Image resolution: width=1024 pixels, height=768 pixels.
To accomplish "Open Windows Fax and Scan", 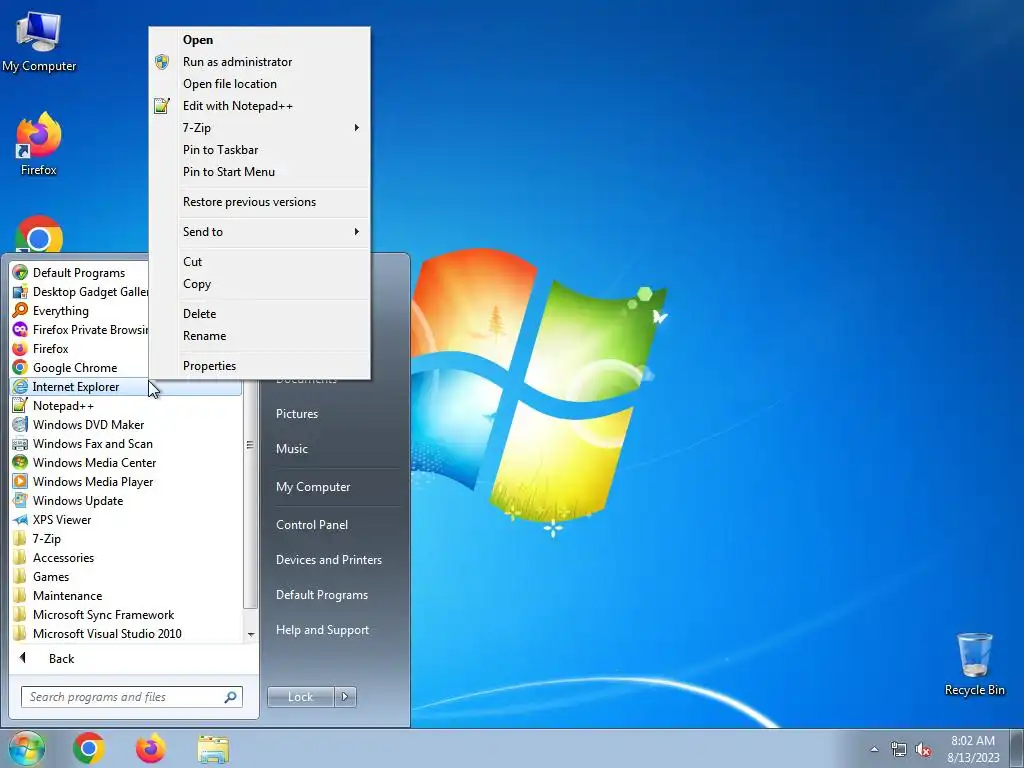I will 126,443.
